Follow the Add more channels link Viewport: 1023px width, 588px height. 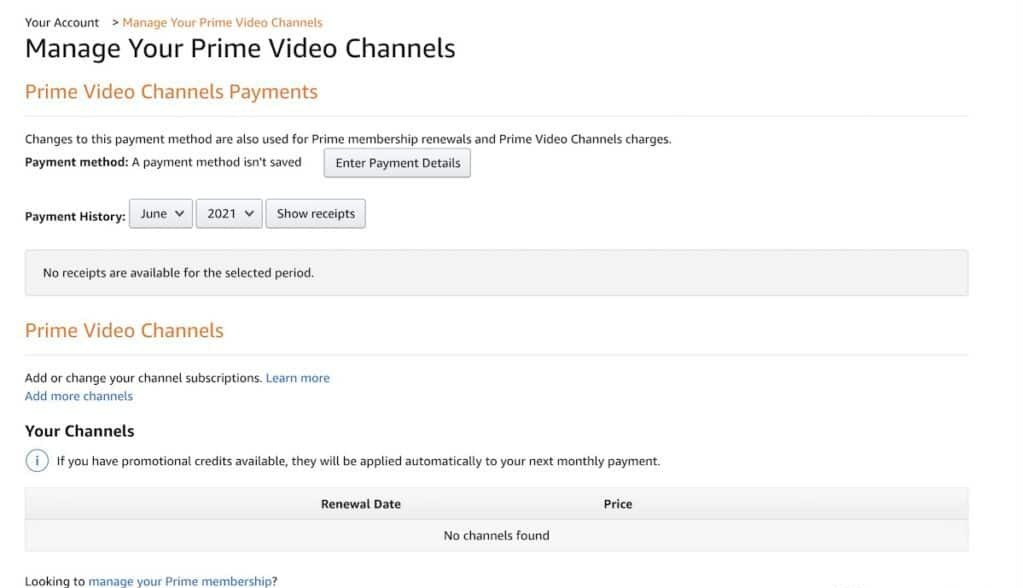coord(78,396)
